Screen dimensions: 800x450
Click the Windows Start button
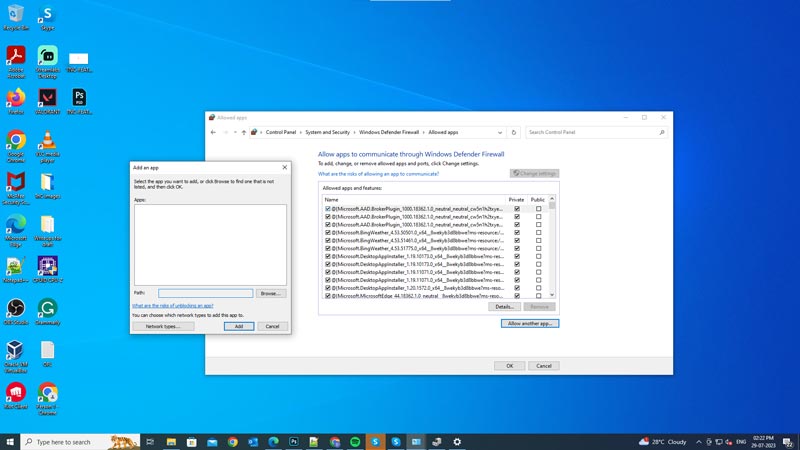click(x=10, y=442)
